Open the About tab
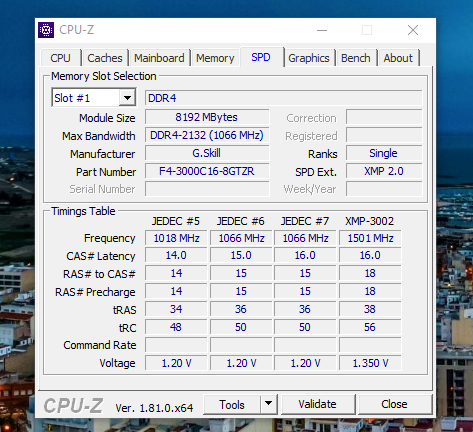This screenshot has height=432, width=473. pyautogui.click(x=398, y=58)
